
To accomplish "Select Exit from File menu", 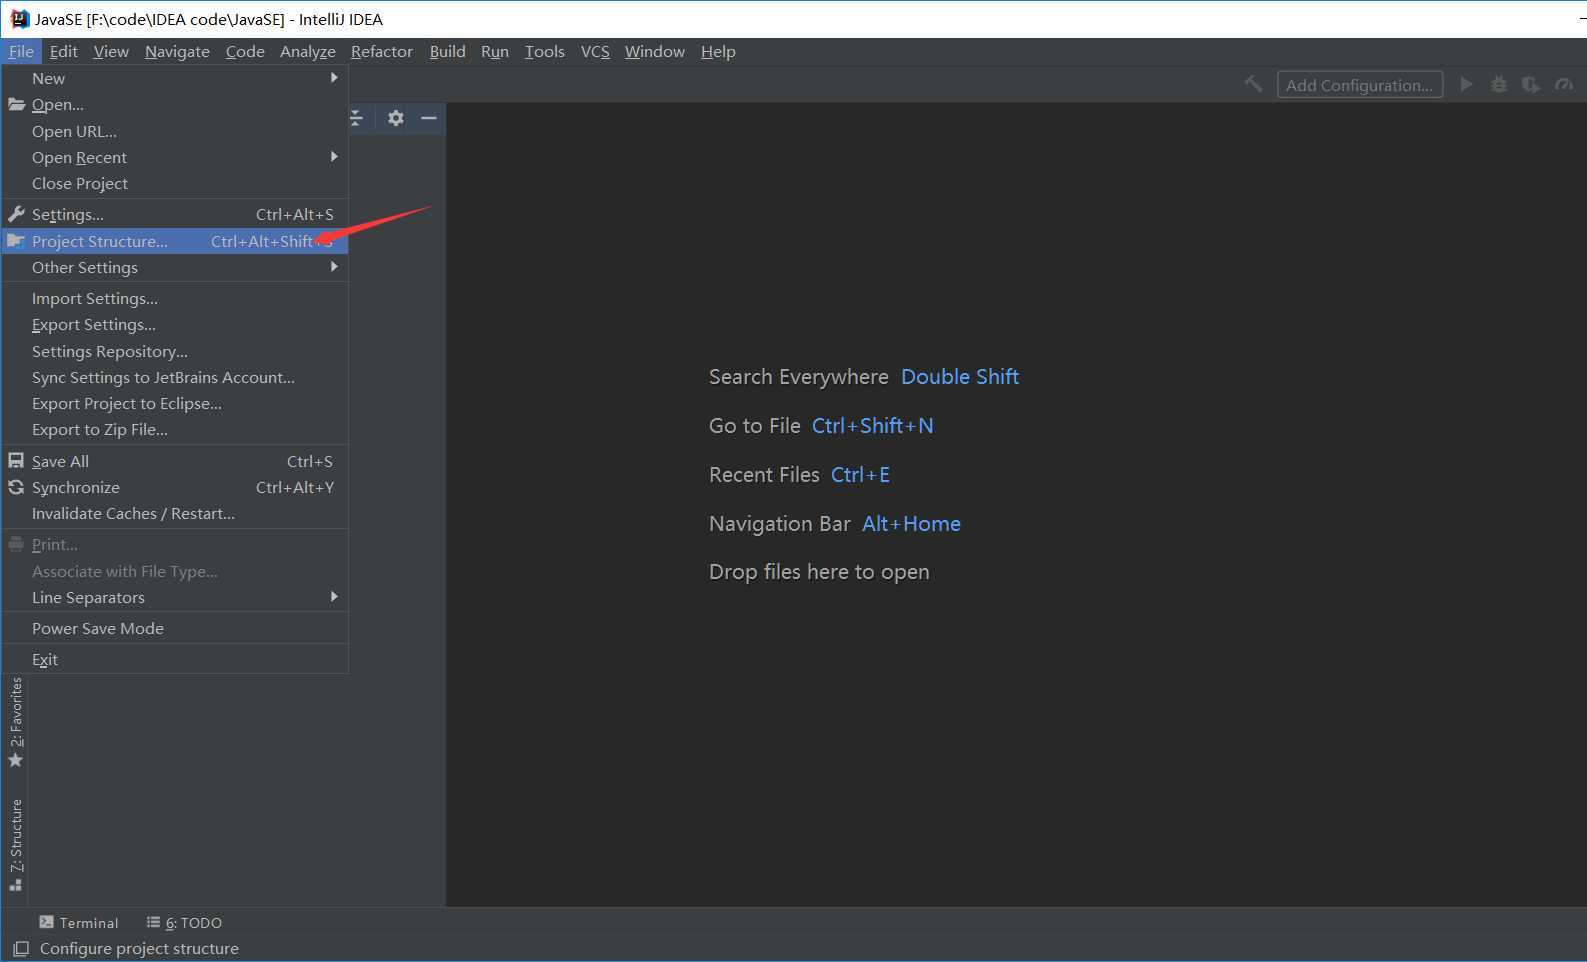I will click(x=175, y=659).
